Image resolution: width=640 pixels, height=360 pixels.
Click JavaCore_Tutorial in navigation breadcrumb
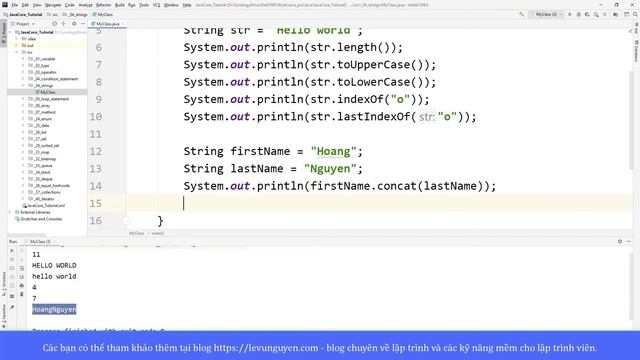click(x=25, y=14)
